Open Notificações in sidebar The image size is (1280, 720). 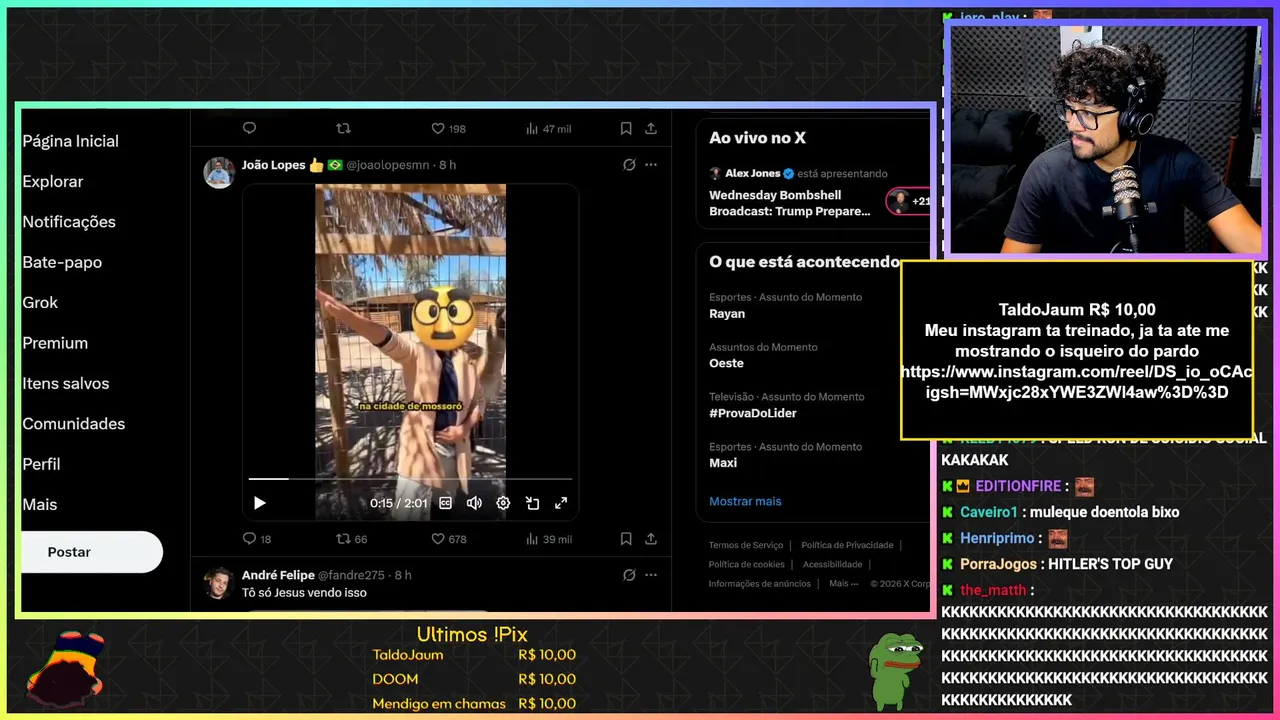(x=69, y=222)
